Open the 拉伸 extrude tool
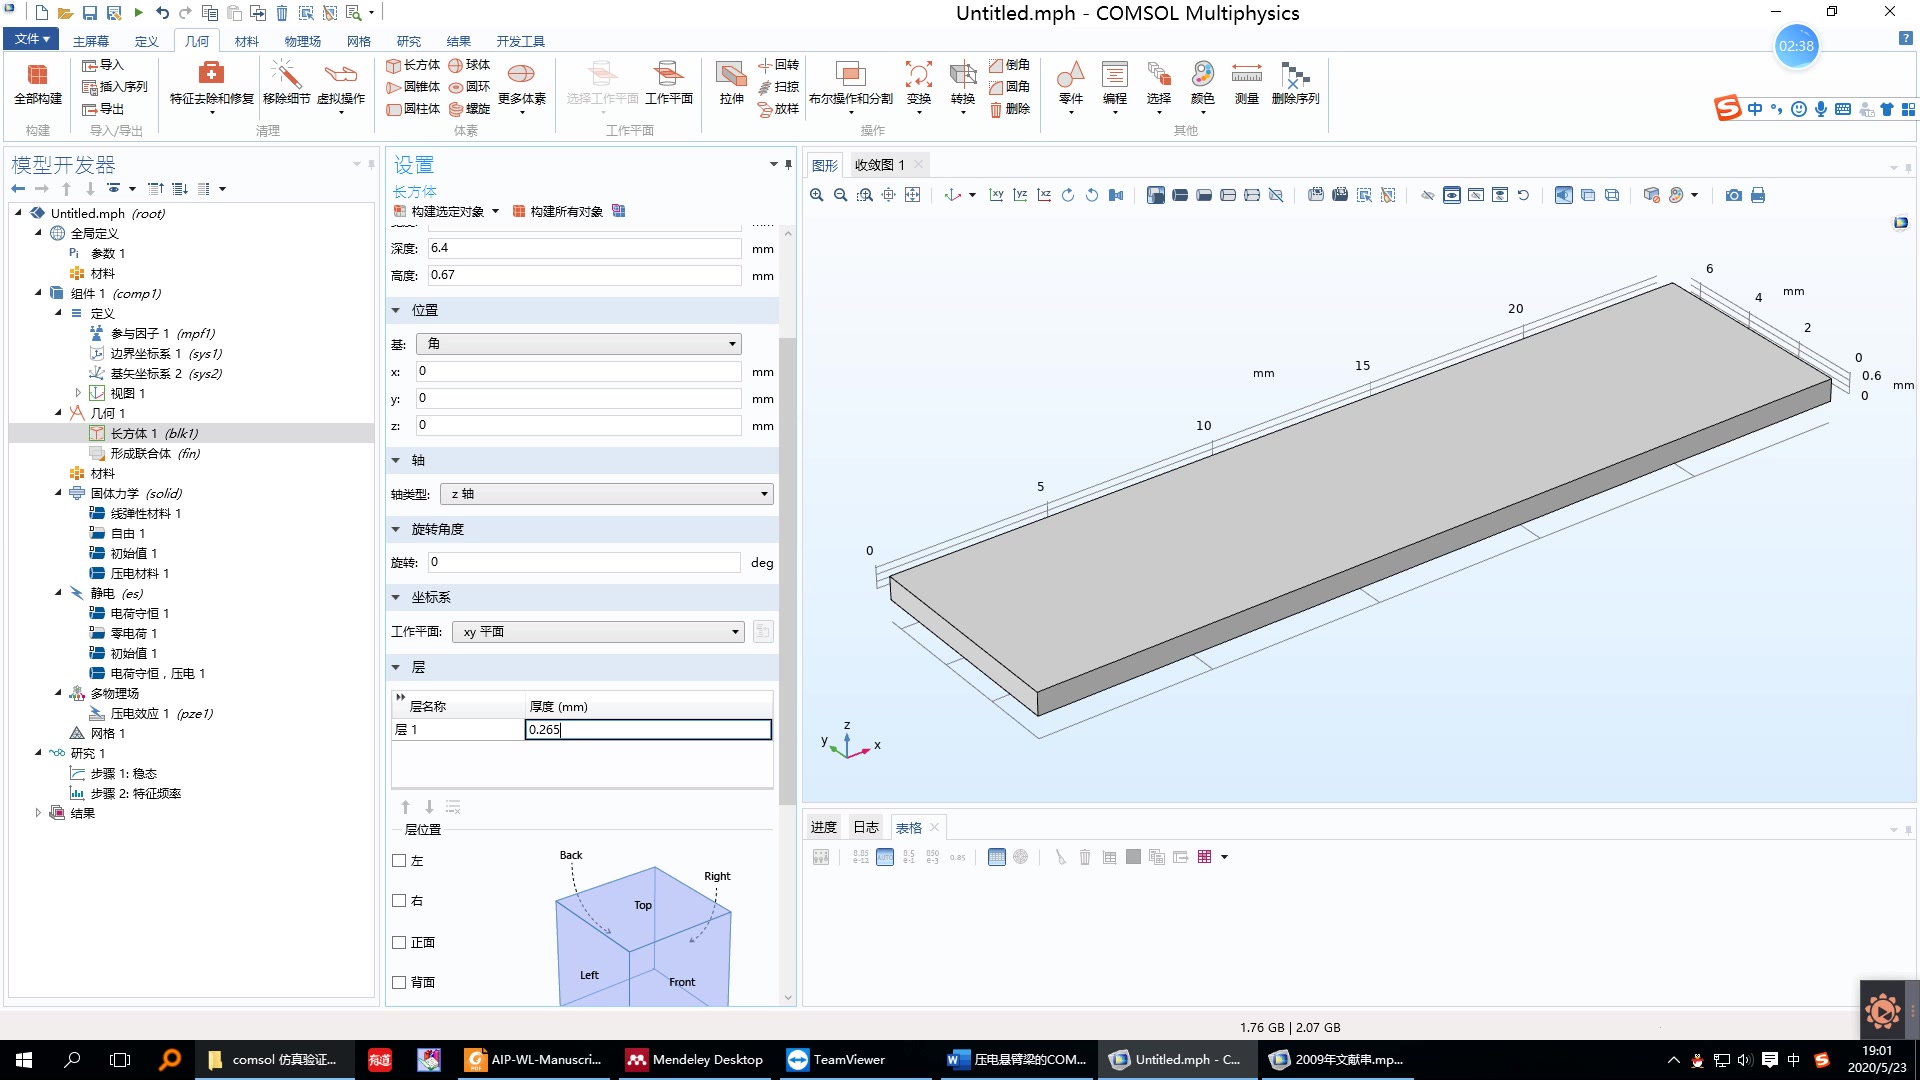Screen dimensions: 1920x1080 coord(731,82)
